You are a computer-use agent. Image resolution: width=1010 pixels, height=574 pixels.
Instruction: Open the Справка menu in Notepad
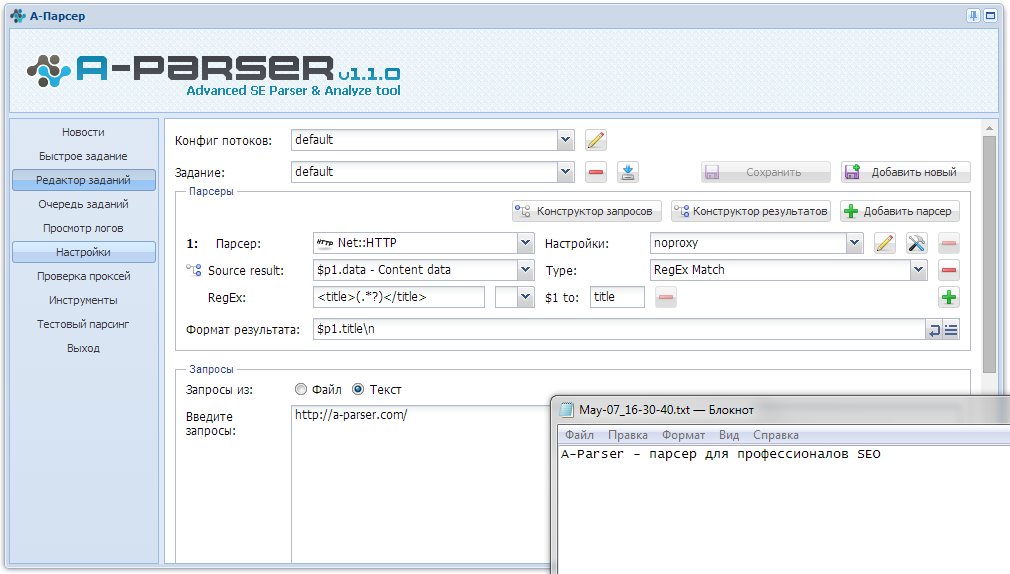pos(776,435)
